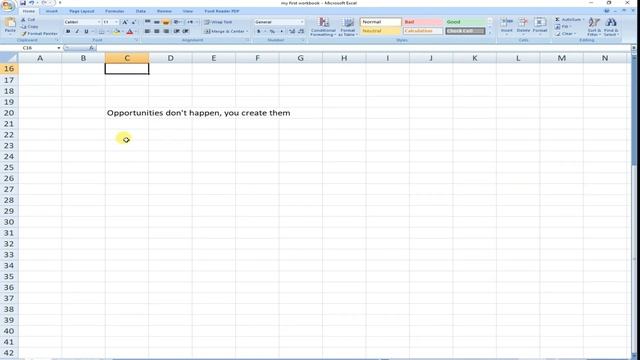Save the workbook from Quick Access Toolbar
Viewport: 640px width, 360px height.
click(23, 3)
